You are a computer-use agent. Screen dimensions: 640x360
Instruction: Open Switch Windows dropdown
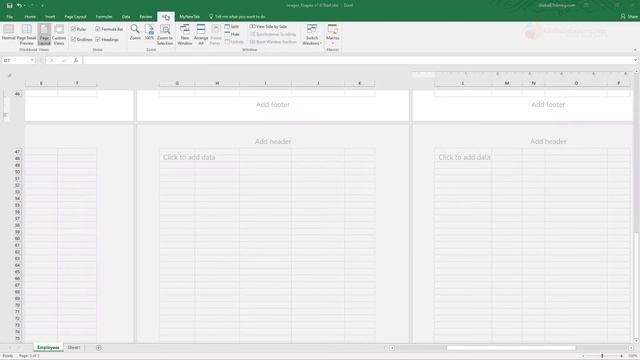312,34
